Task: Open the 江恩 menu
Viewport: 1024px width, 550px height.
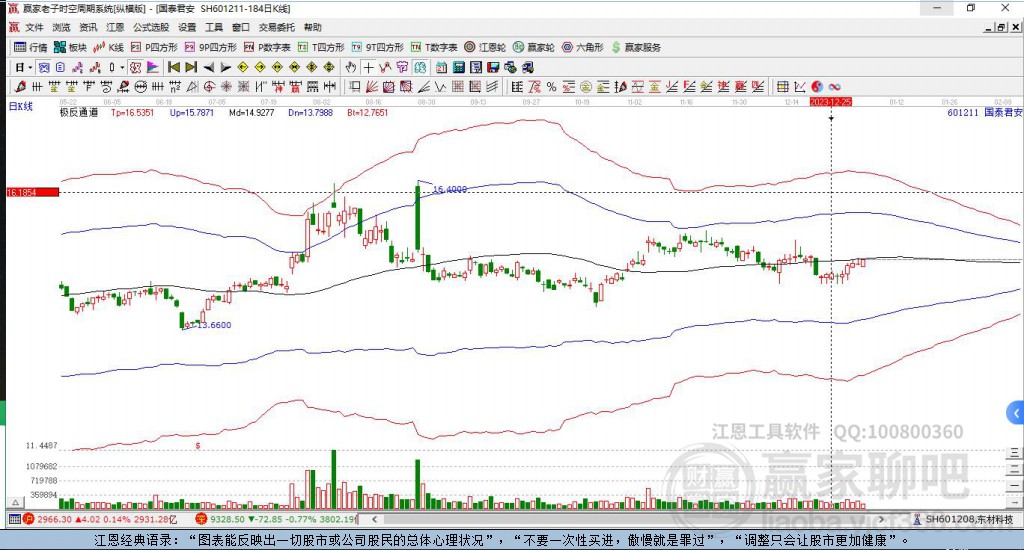Action: [115, 27]
